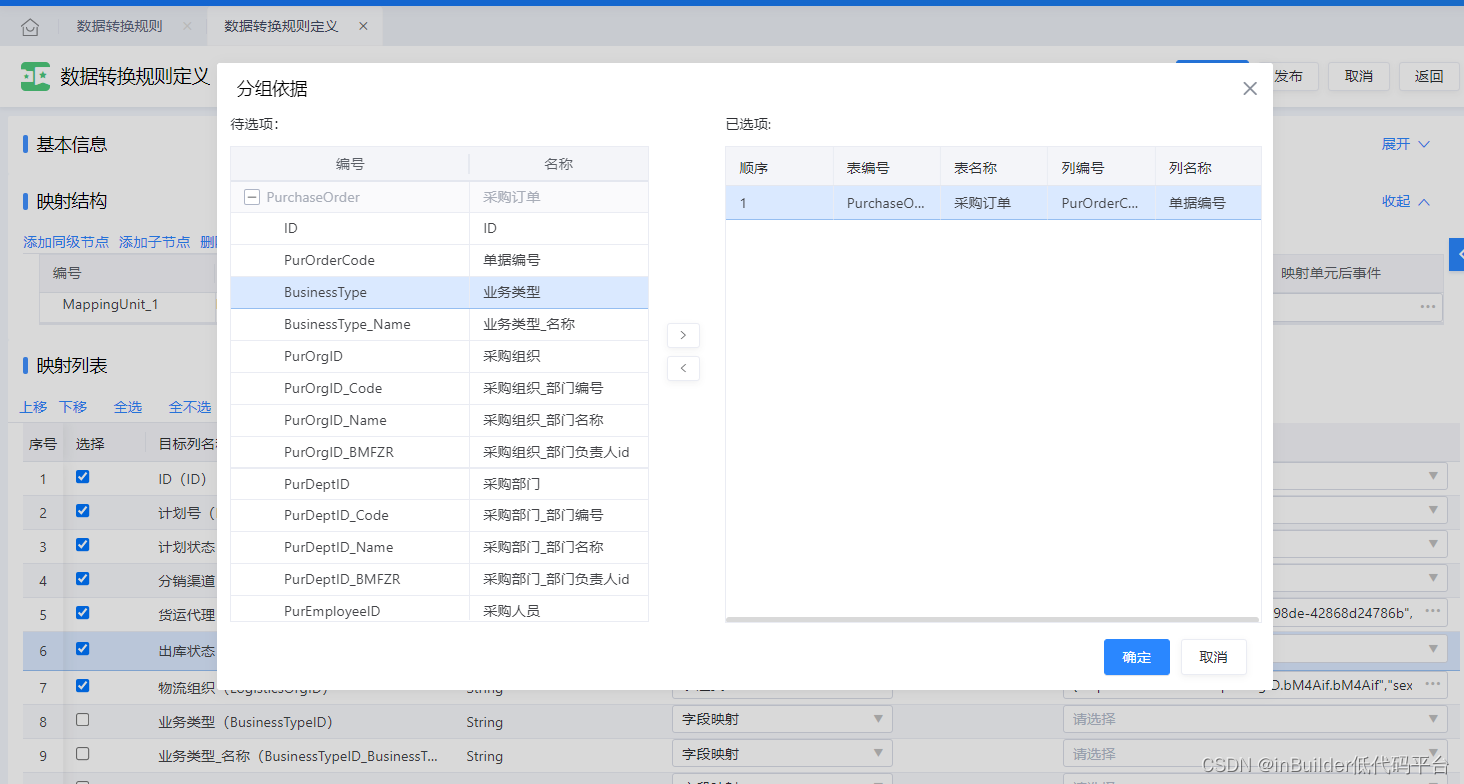This screenshot has width=1464, height=784.
Task: Click 下移 in the 映射列表 toolbar
Action: pos(73,407)
